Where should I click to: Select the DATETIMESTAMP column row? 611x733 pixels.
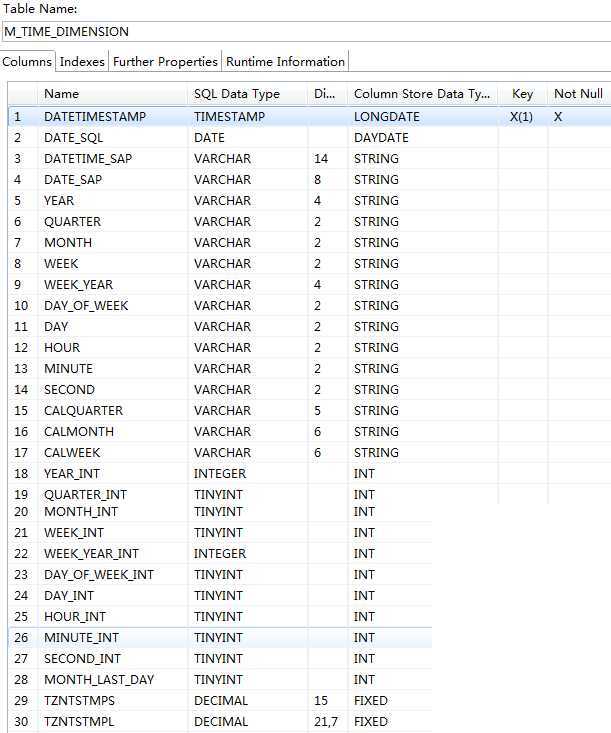click(x=95, y=117)
